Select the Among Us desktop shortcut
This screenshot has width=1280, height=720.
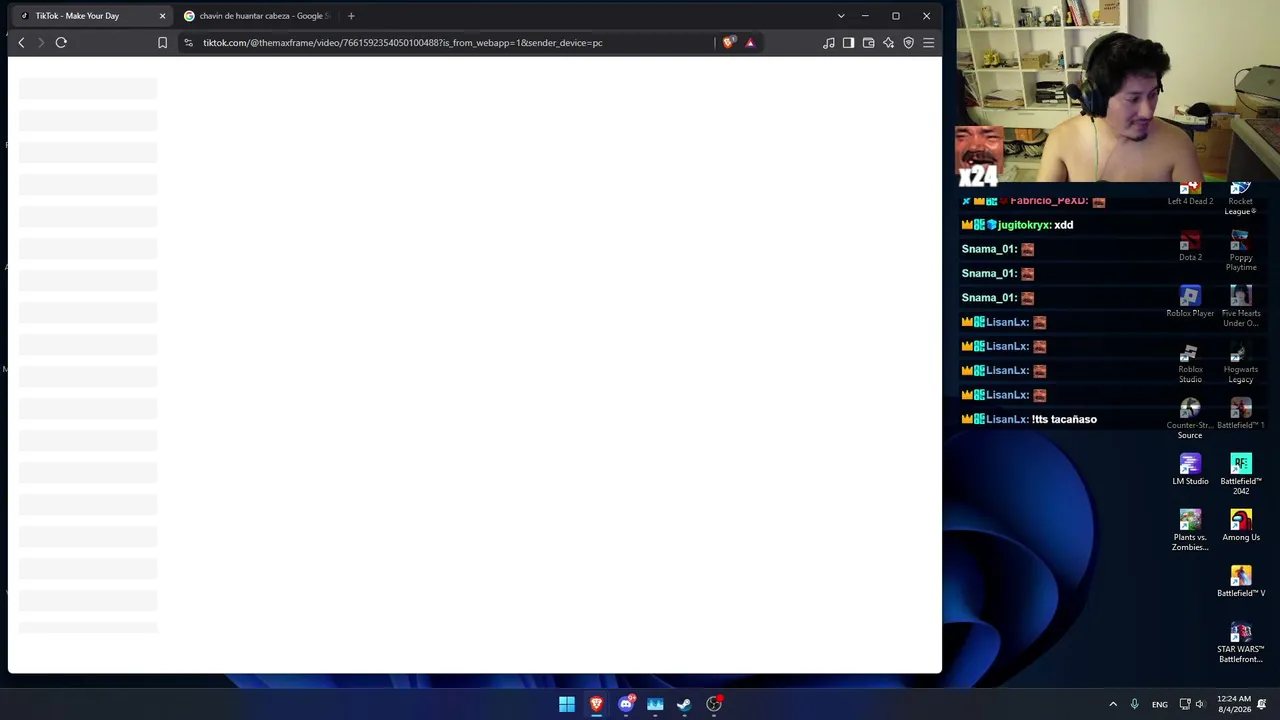pos(1241,526)
